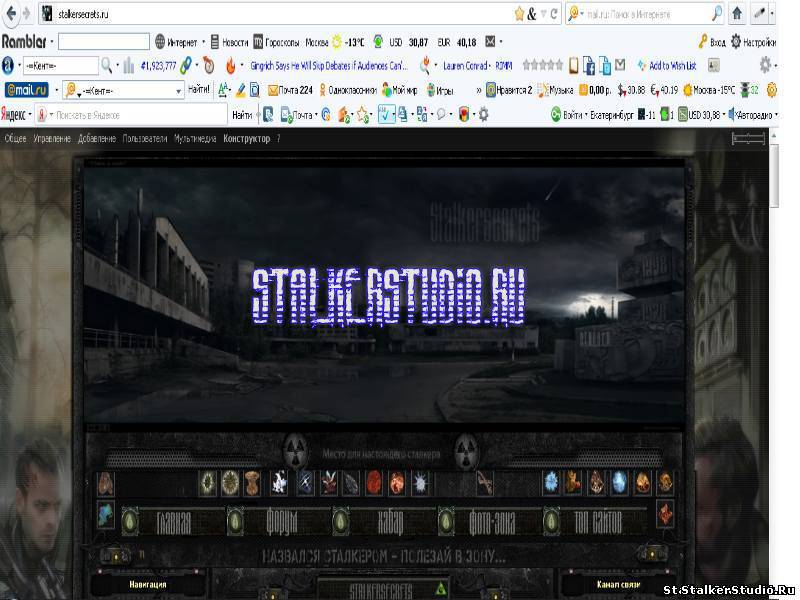
Task: Open the Новости link on Rambler toolbar
Action: pos(230,42)
